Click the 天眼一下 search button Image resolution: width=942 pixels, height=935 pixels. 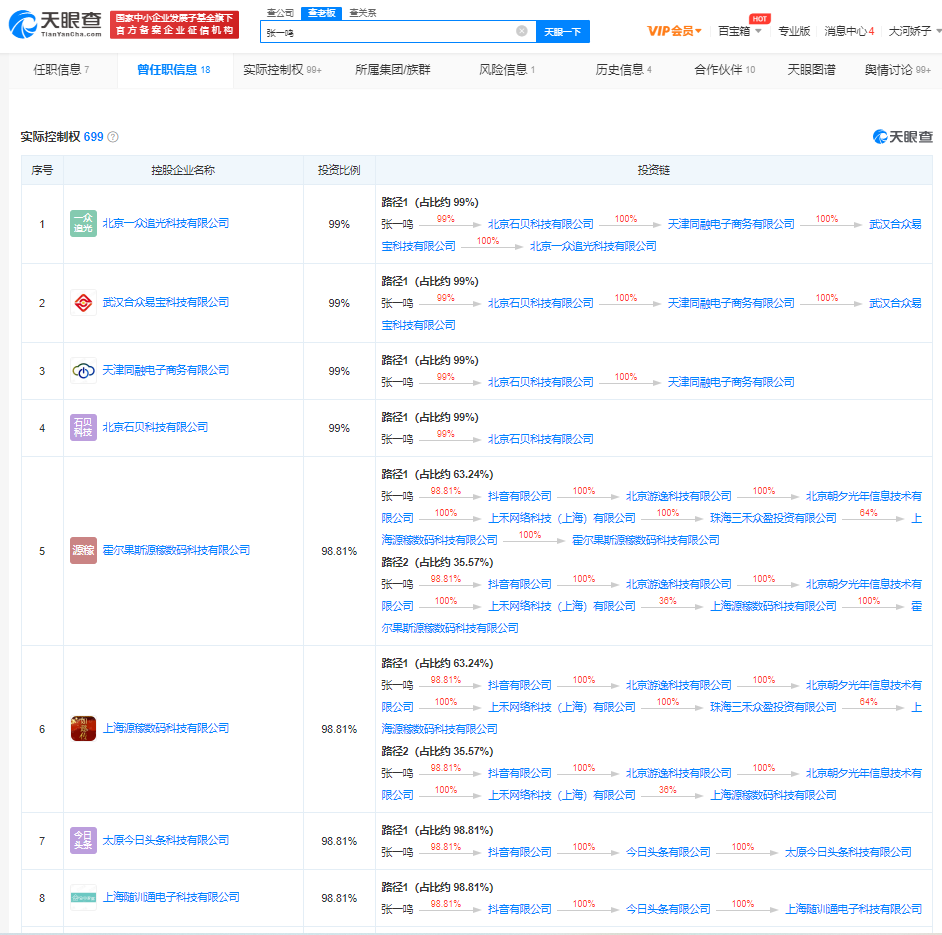pos(563,32)
